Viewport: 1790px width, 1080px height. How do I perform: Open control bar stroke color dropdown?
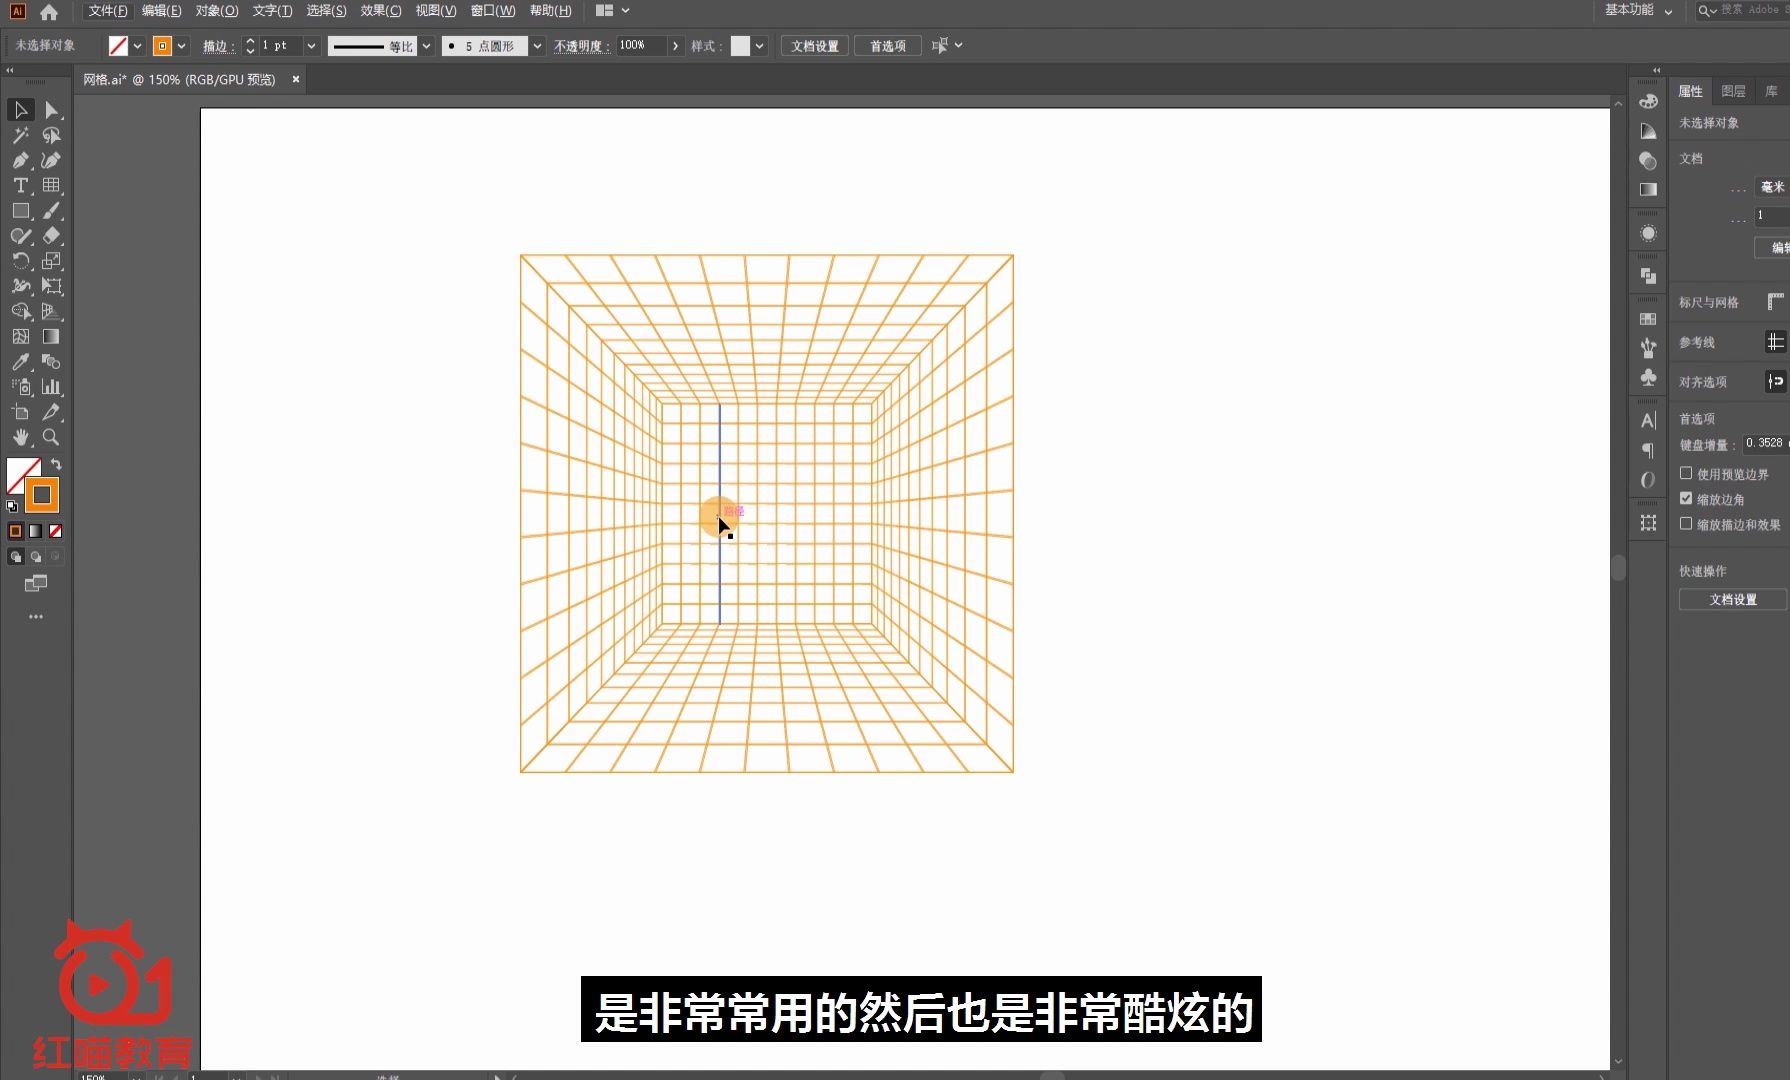coord(181,46)
